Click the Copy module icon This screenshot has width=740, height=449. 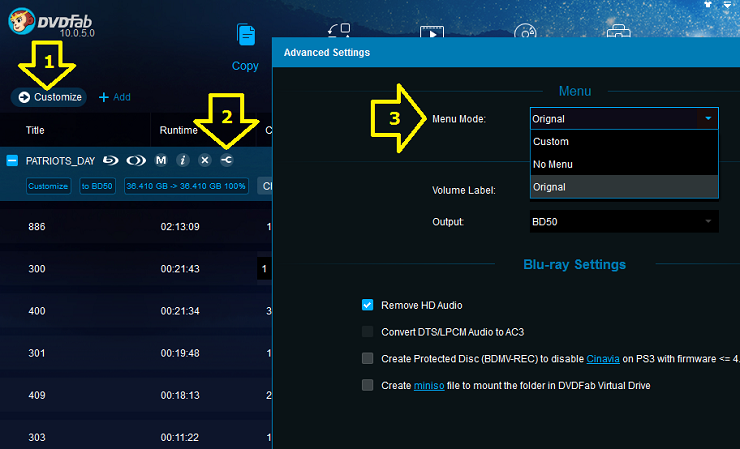point(245,38)
